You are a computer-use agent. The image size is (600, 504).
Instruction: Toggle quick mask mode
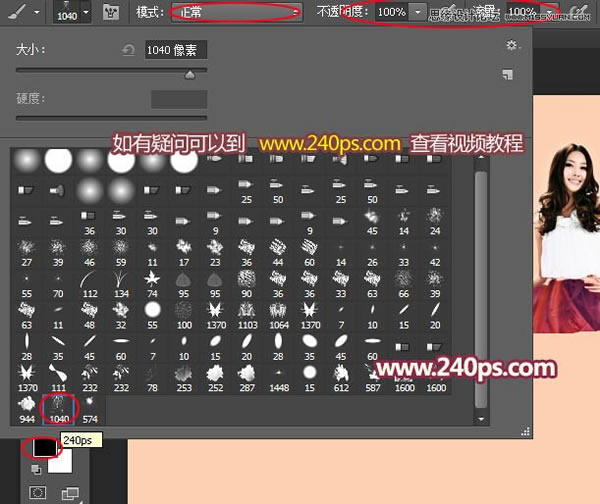[38, 493]
